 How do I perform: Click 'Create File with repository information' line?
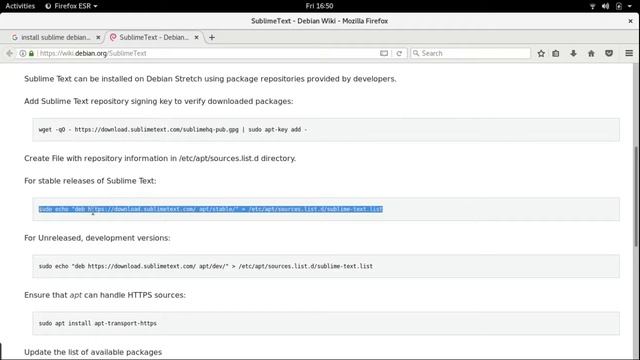click(160, 158)
